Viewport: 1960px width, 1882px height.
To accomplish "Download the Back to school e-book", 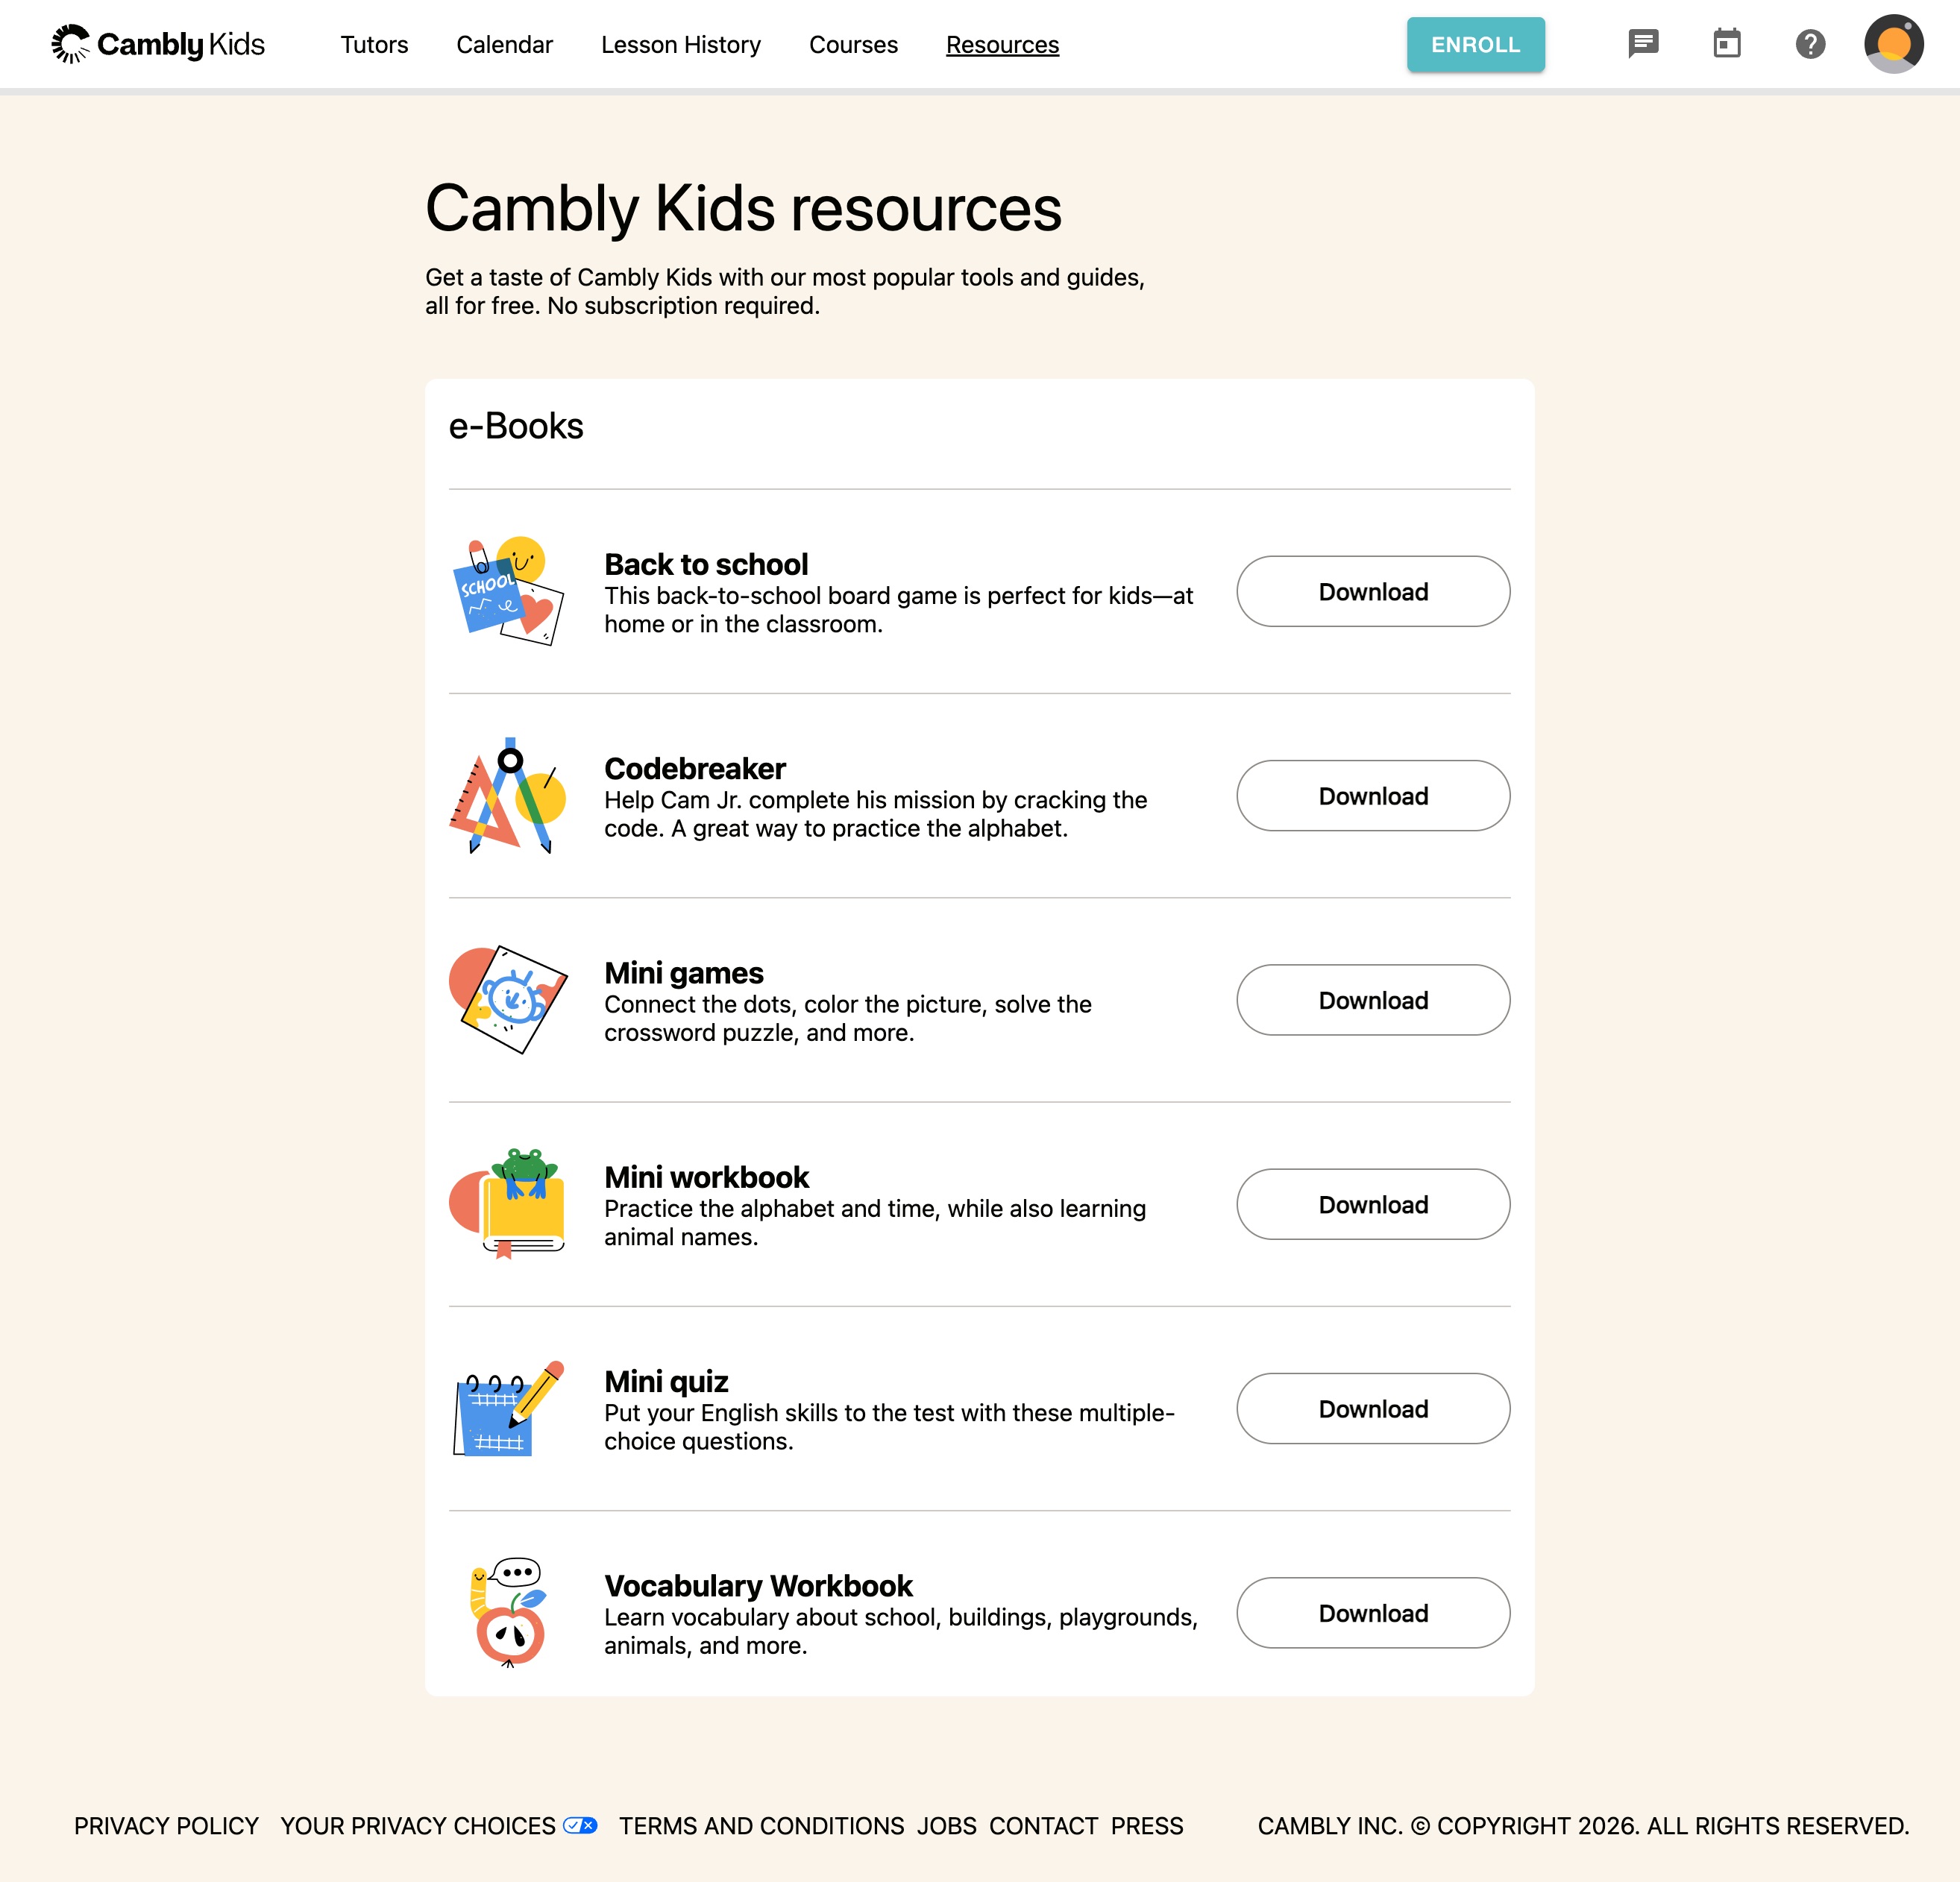I will (x=1373, y=592).
